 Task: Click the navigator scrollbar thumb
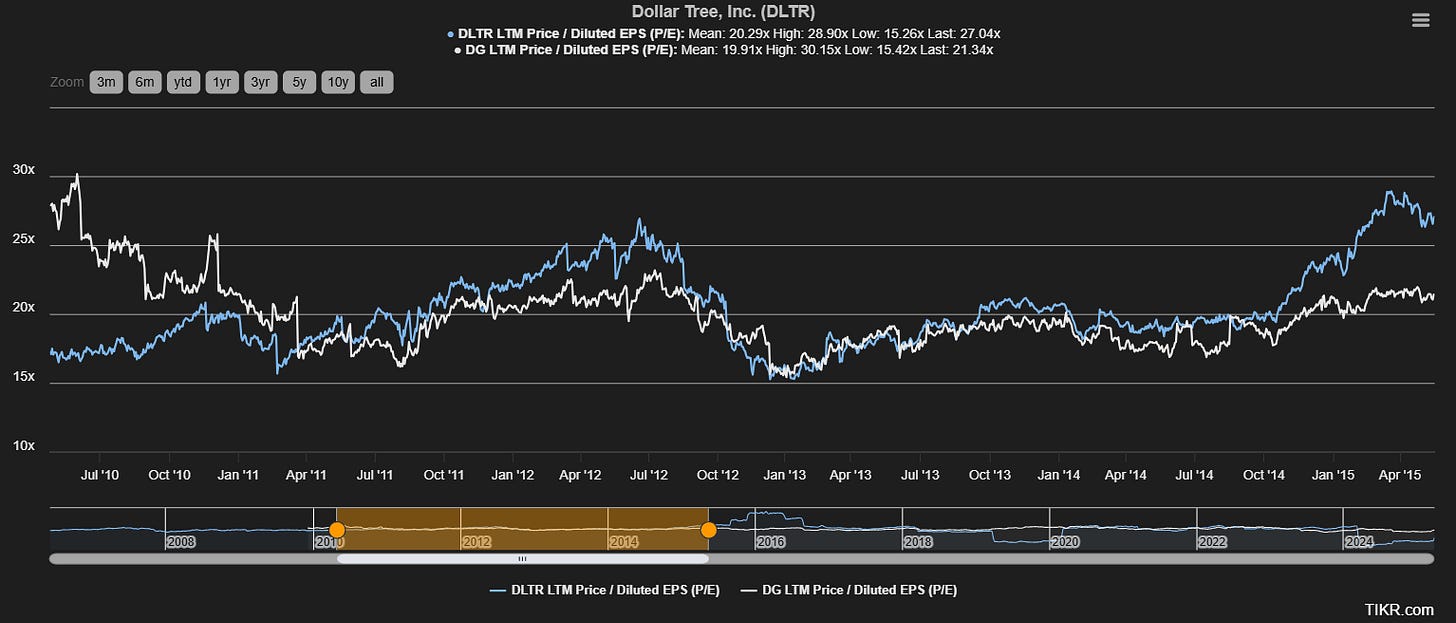[x=522, y=559]
